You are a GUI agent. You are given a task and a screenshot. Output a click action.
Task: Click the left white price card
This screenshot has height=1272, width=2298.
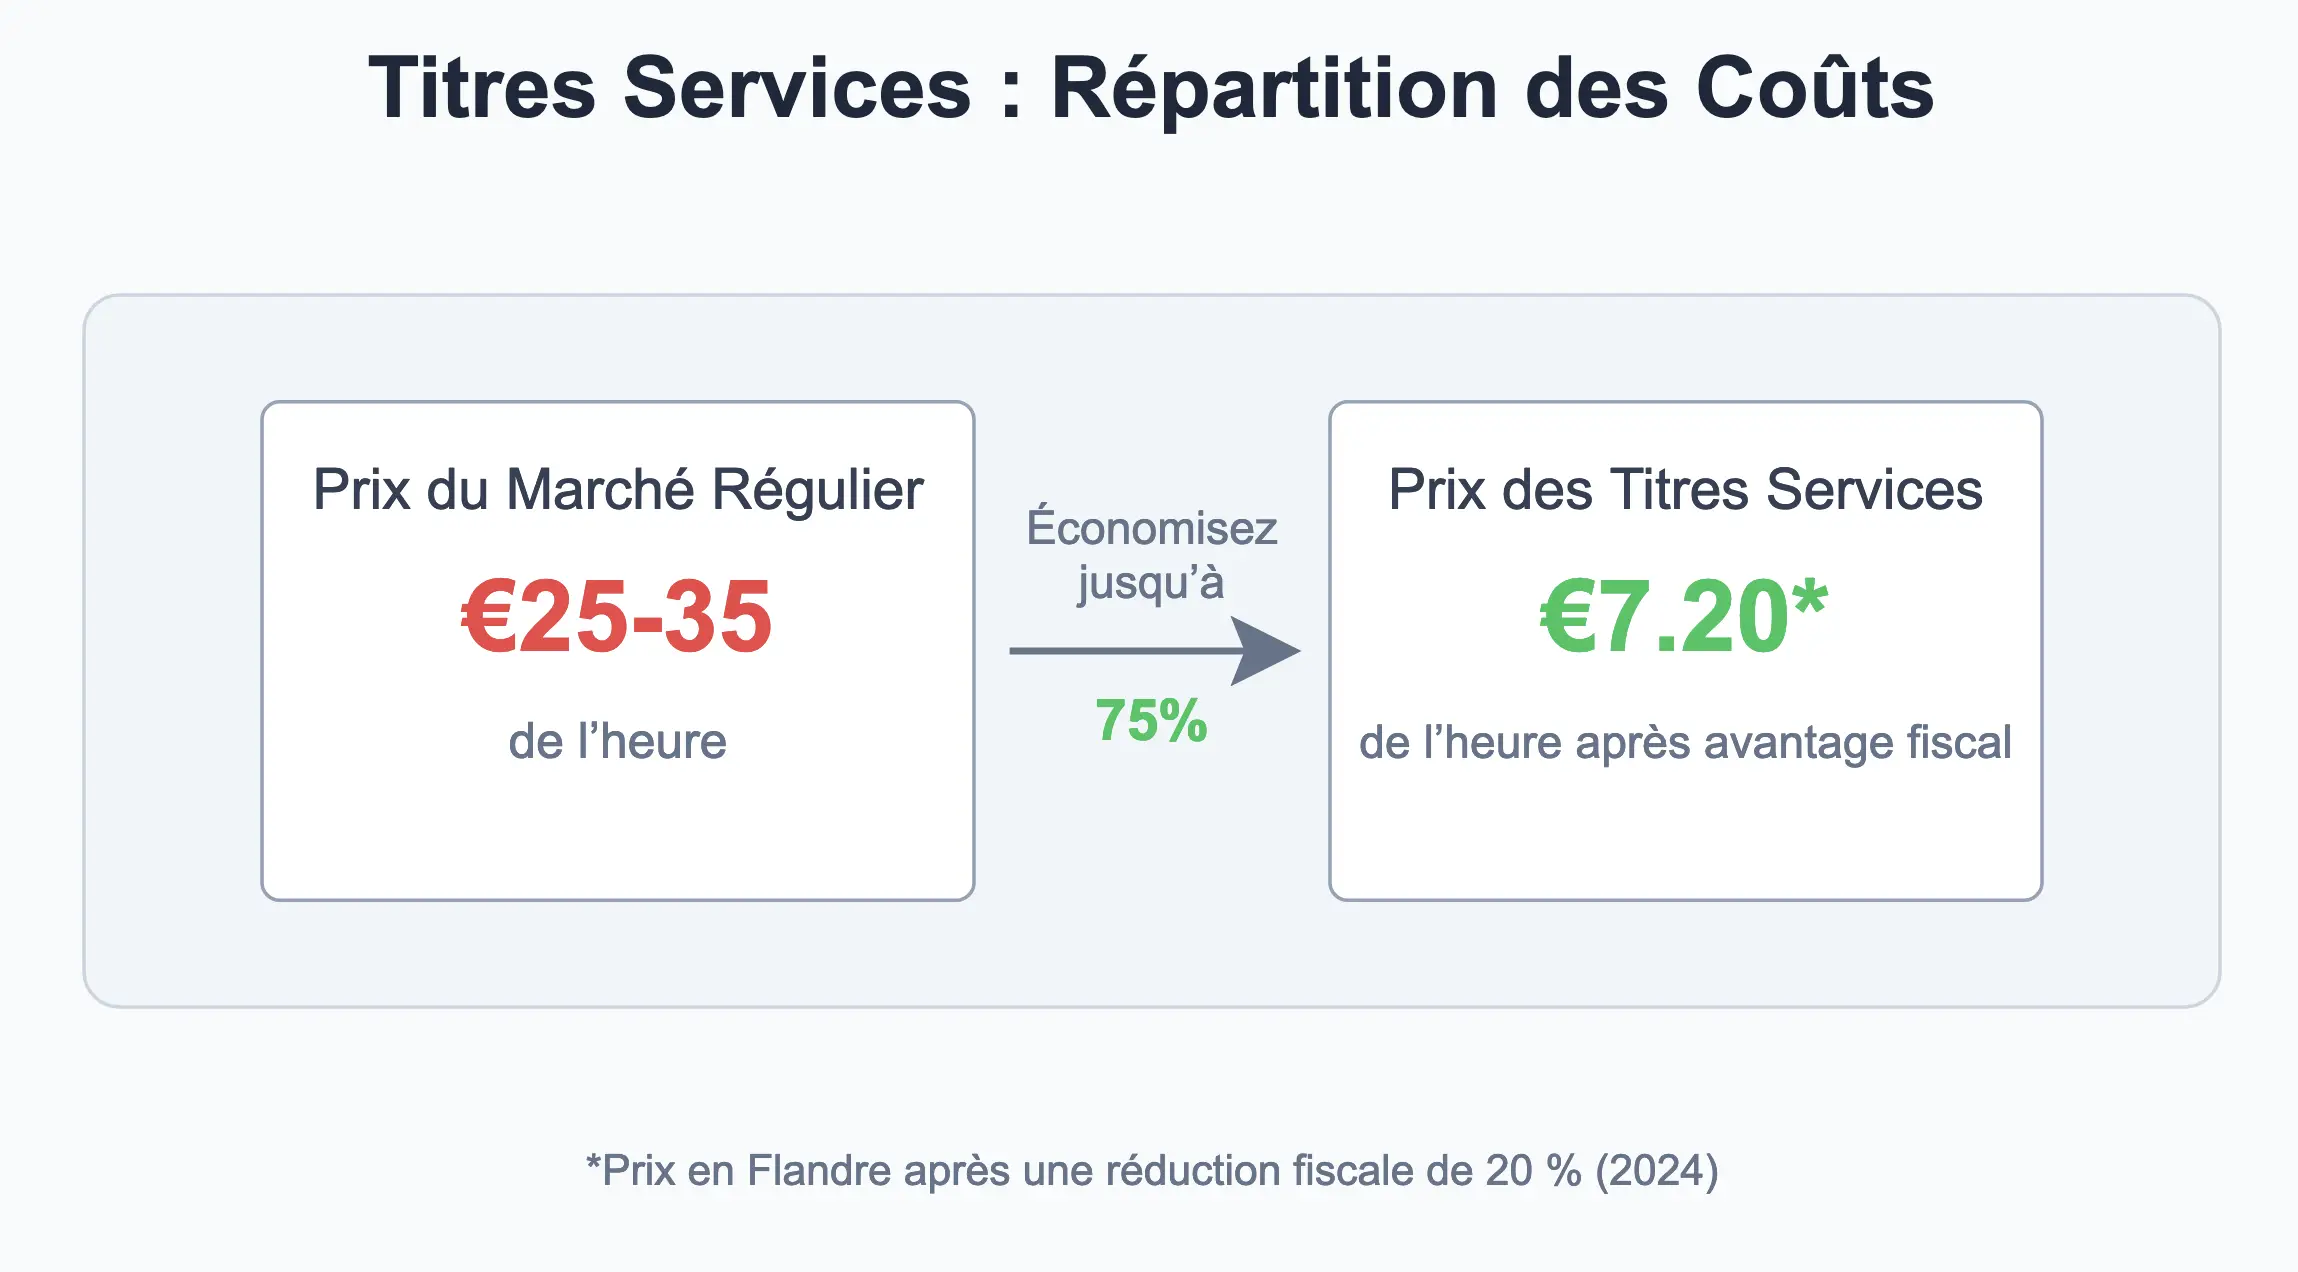618,651
